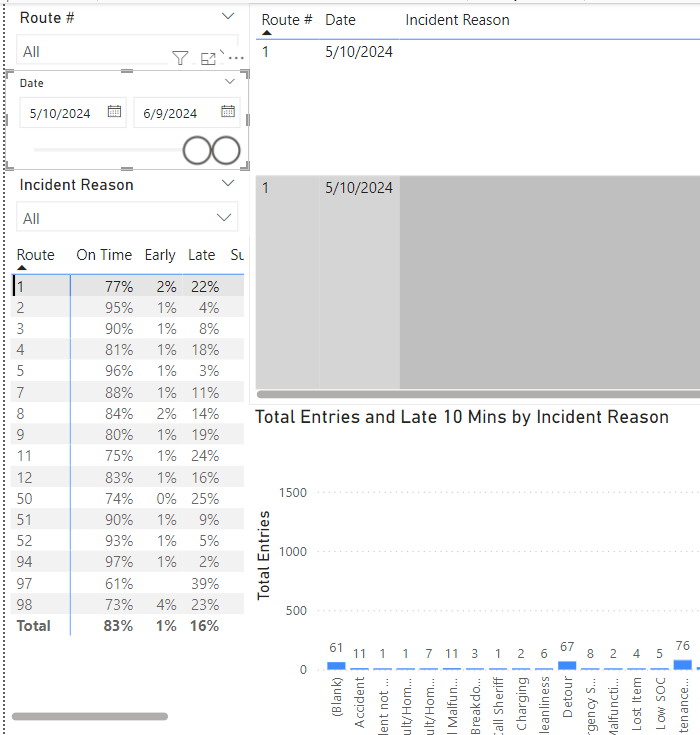The width and height of the screenshot is (700, 735).
Task: Click the (Blank) bar labeled 61
Action: 336,666
